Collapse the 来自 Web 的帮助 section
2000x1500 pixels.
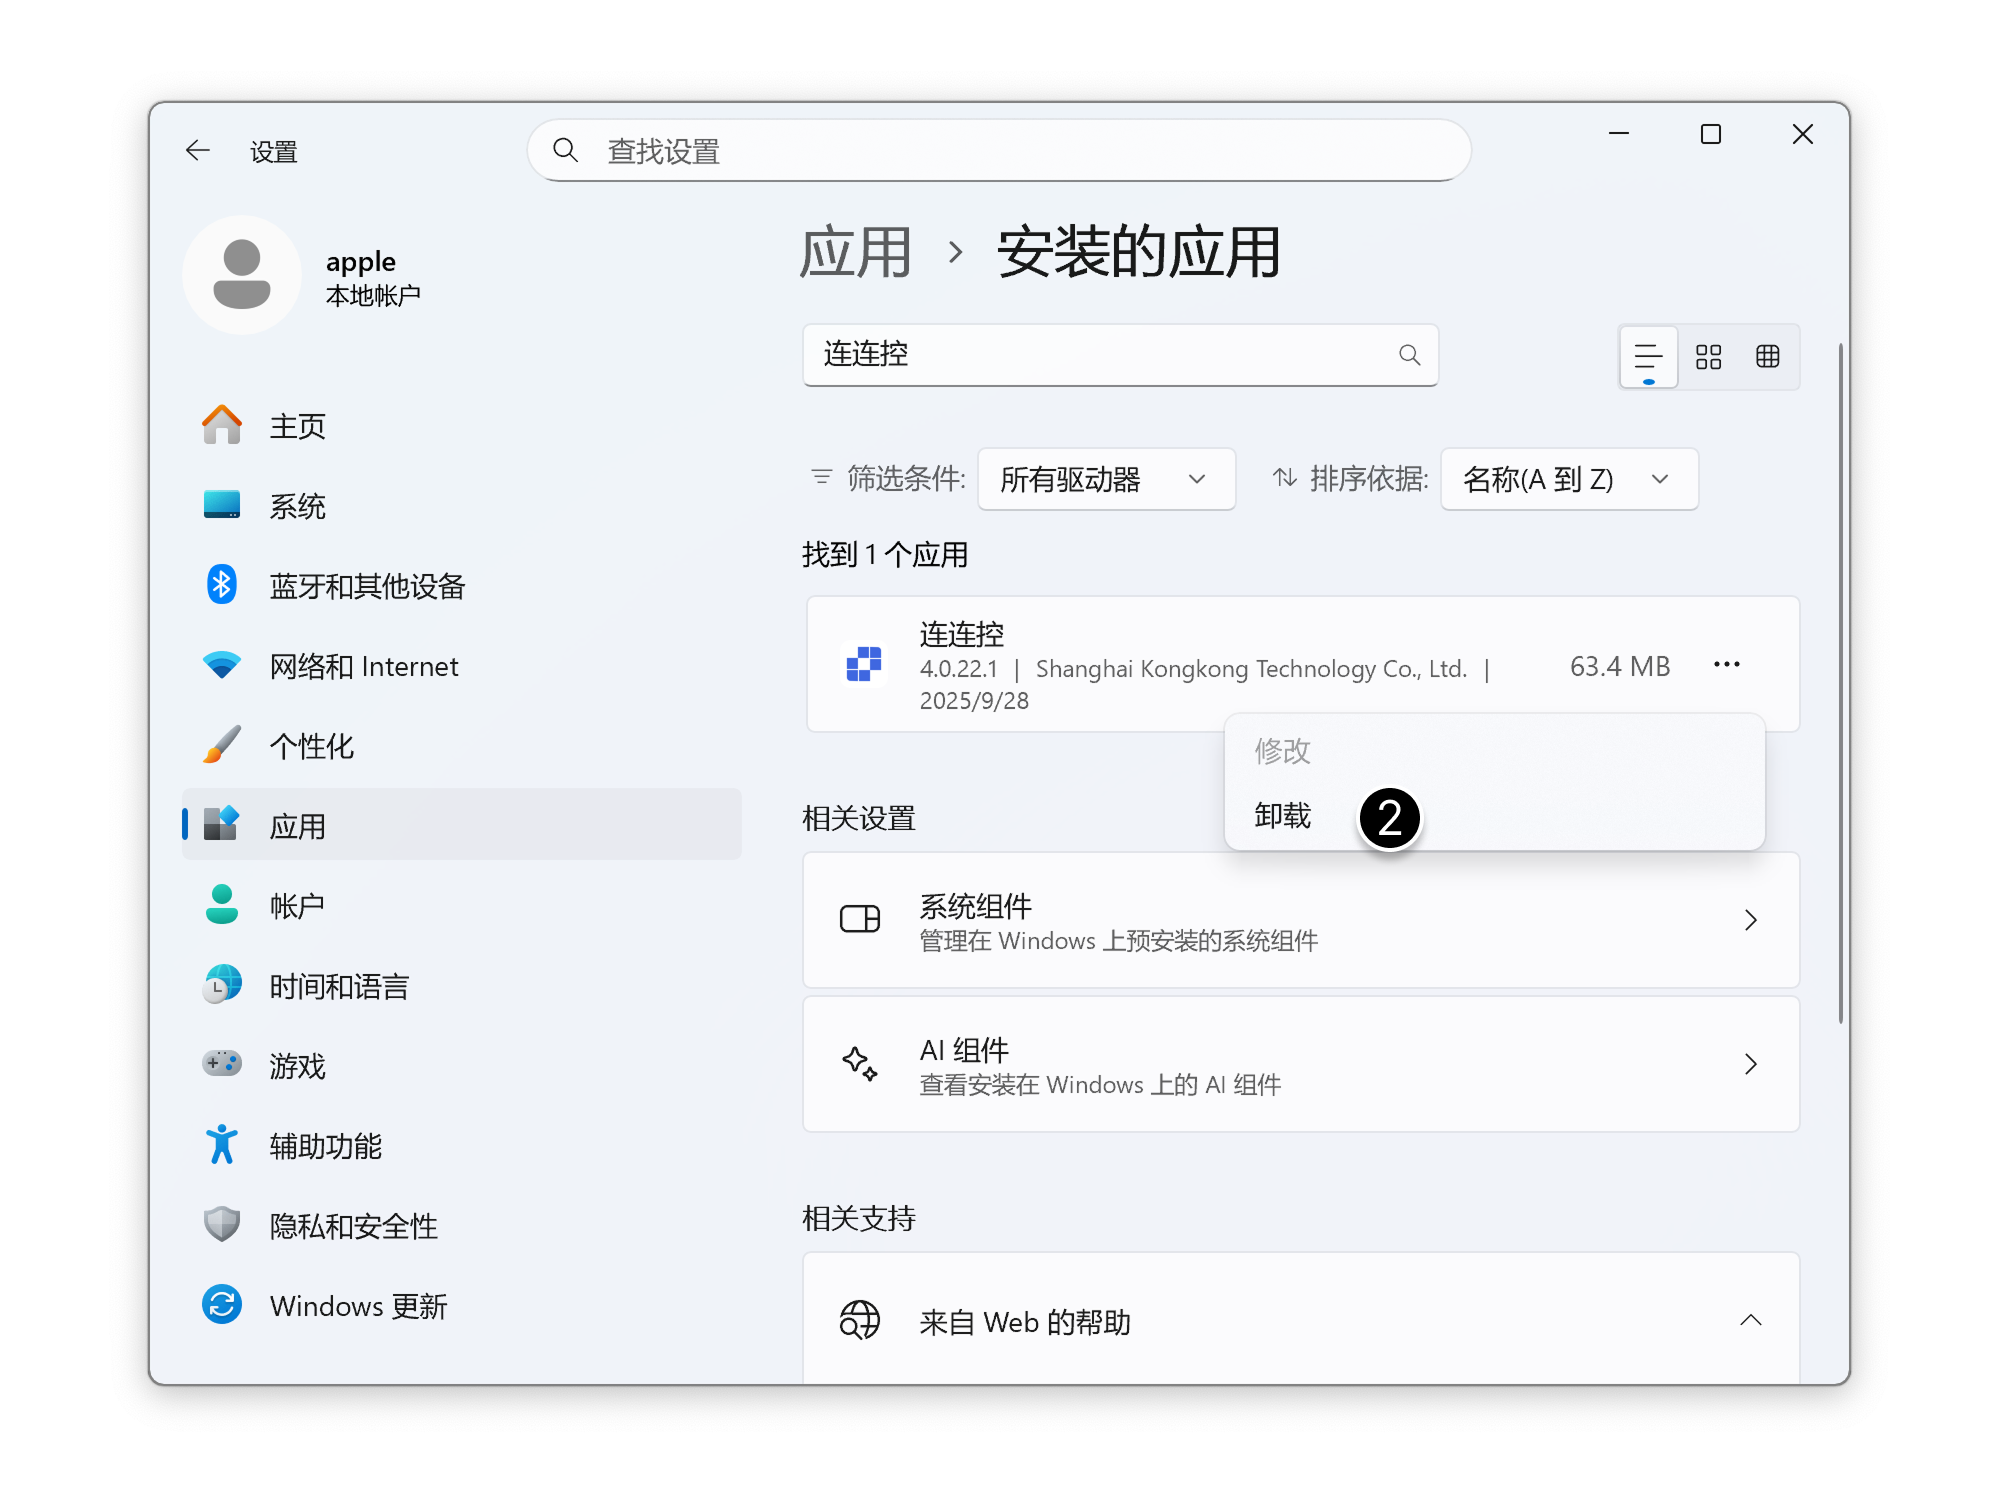[1751, 1320]
